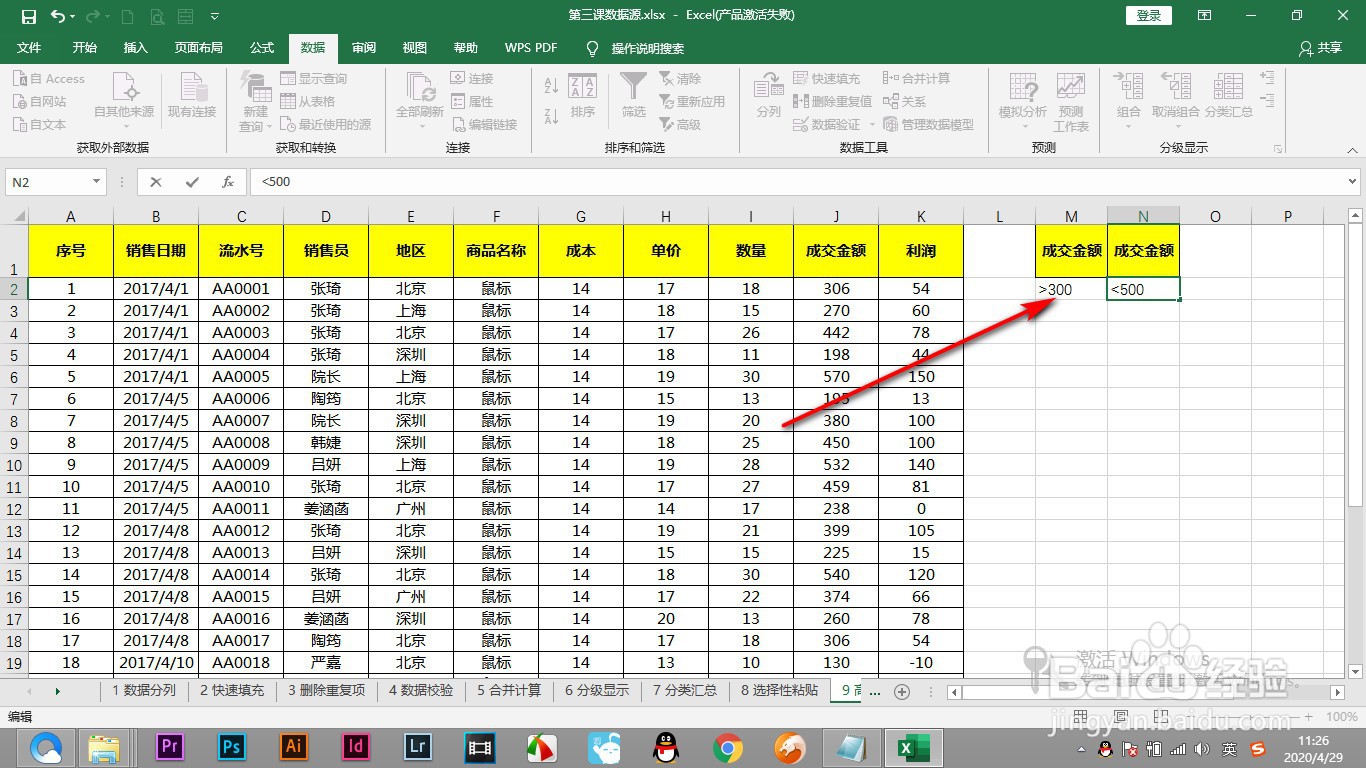Click the formula bar confirm checkmark
This screenshot has height=768, width=1366.
[192, 182]
